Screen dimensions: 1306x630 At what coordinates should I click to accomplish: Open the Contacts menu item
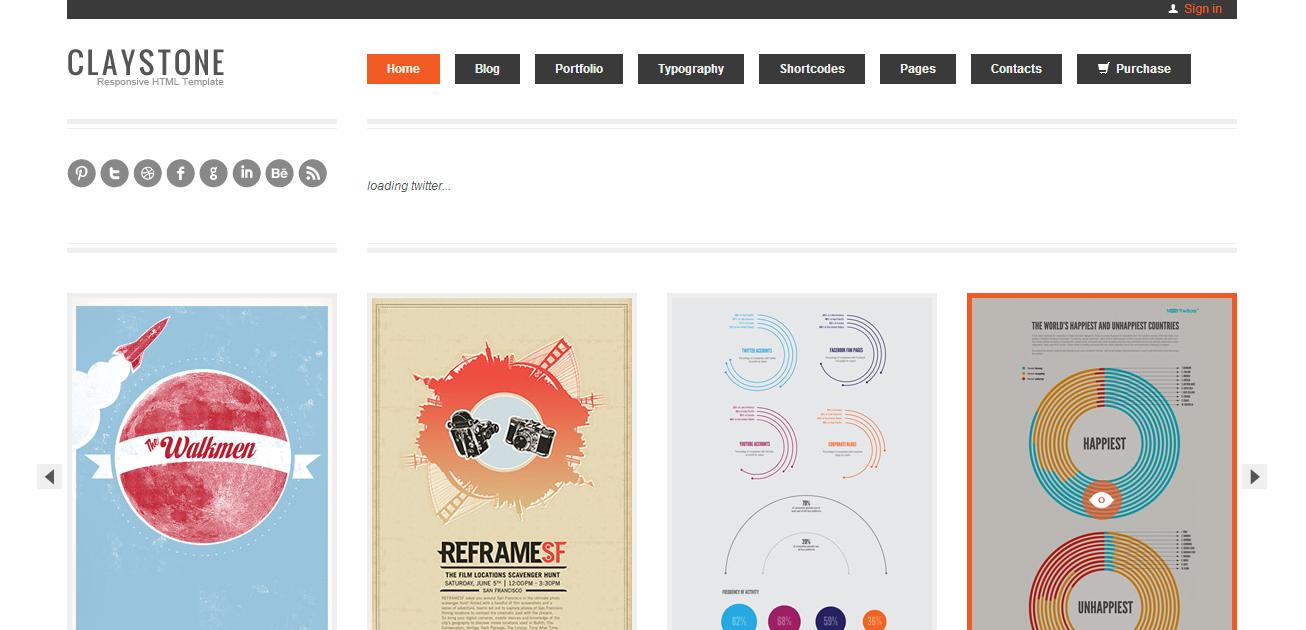pos(1016,69)
